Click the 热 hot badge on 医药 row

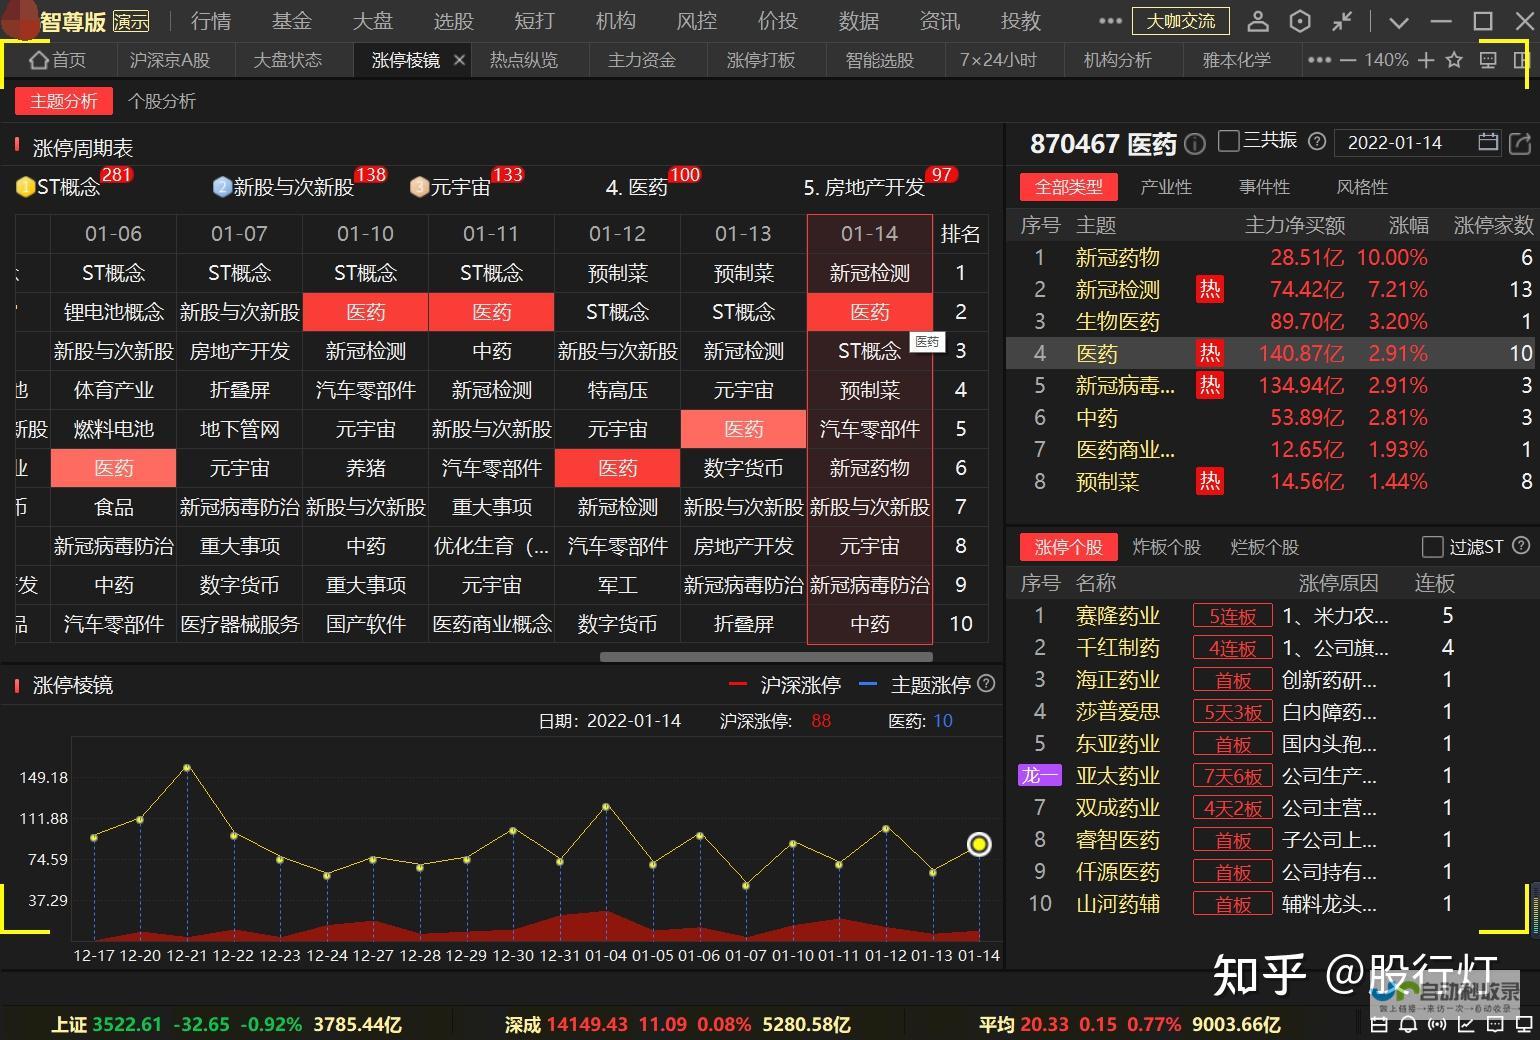tap(1210, 353)
